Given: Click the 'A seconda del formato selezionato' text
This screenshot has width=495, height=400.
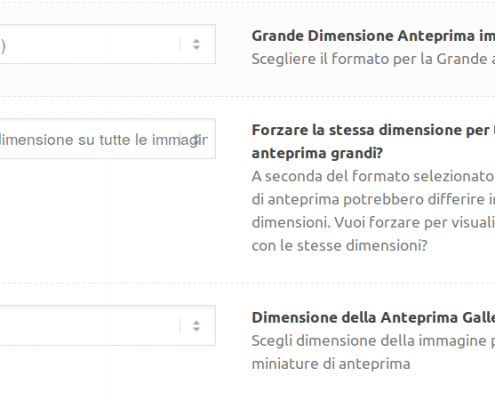Looking at the screenshot, I should (373, 176).
